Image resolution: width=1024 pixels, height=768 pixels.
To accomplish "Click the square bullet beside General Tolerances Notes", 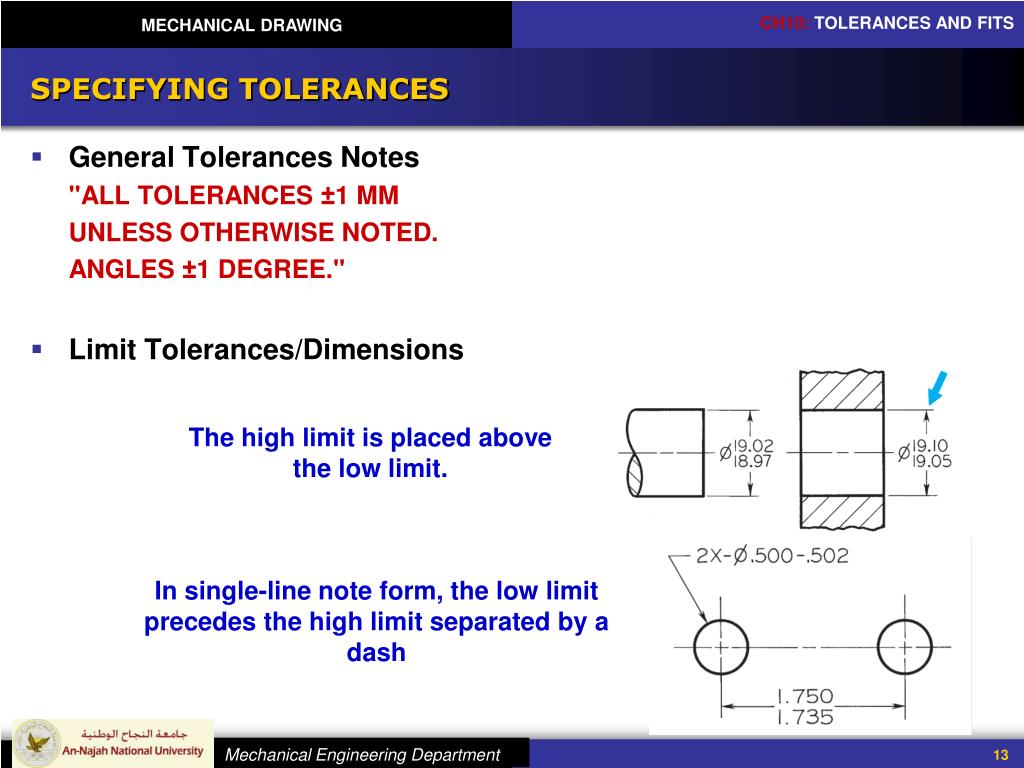I will [37, 155].
